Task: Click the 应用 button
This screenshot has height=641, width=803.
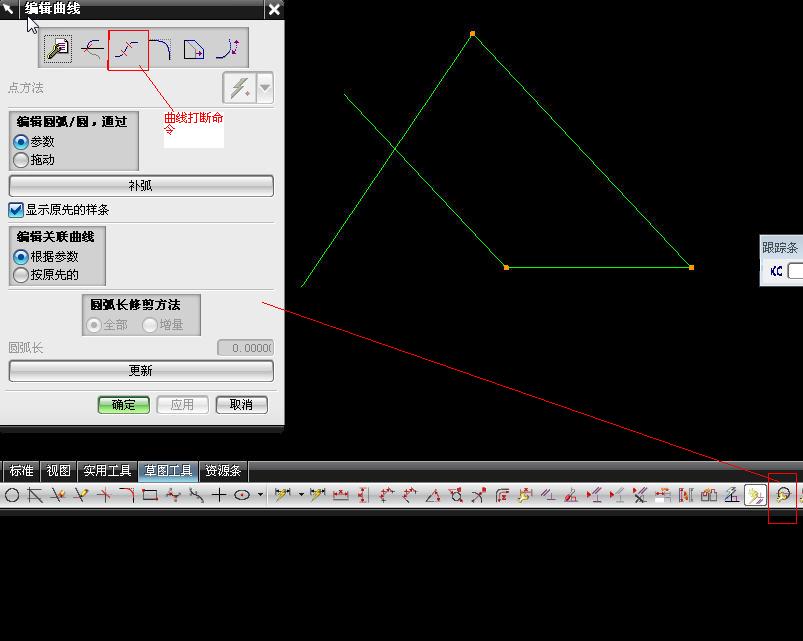Action: coord(183,405)
